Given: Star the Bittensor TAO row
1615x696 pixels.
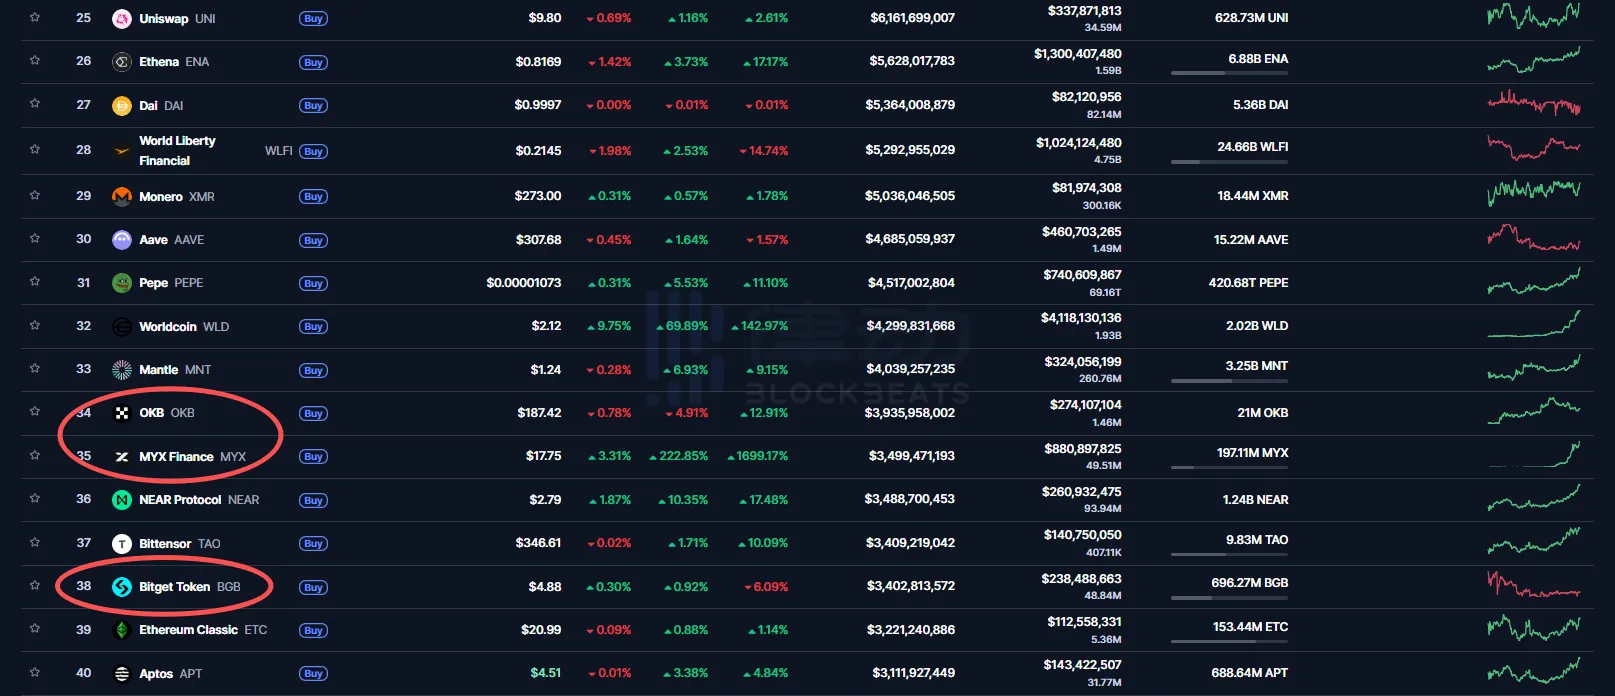Looking at the screenshot, I should tap(34, 543).
